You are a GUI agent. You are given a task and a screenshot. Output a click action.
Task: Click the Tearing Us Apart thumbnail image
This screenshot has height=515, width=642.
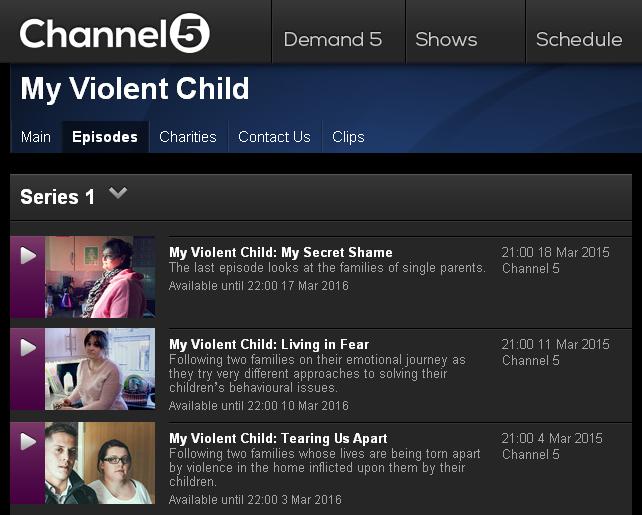100,463
